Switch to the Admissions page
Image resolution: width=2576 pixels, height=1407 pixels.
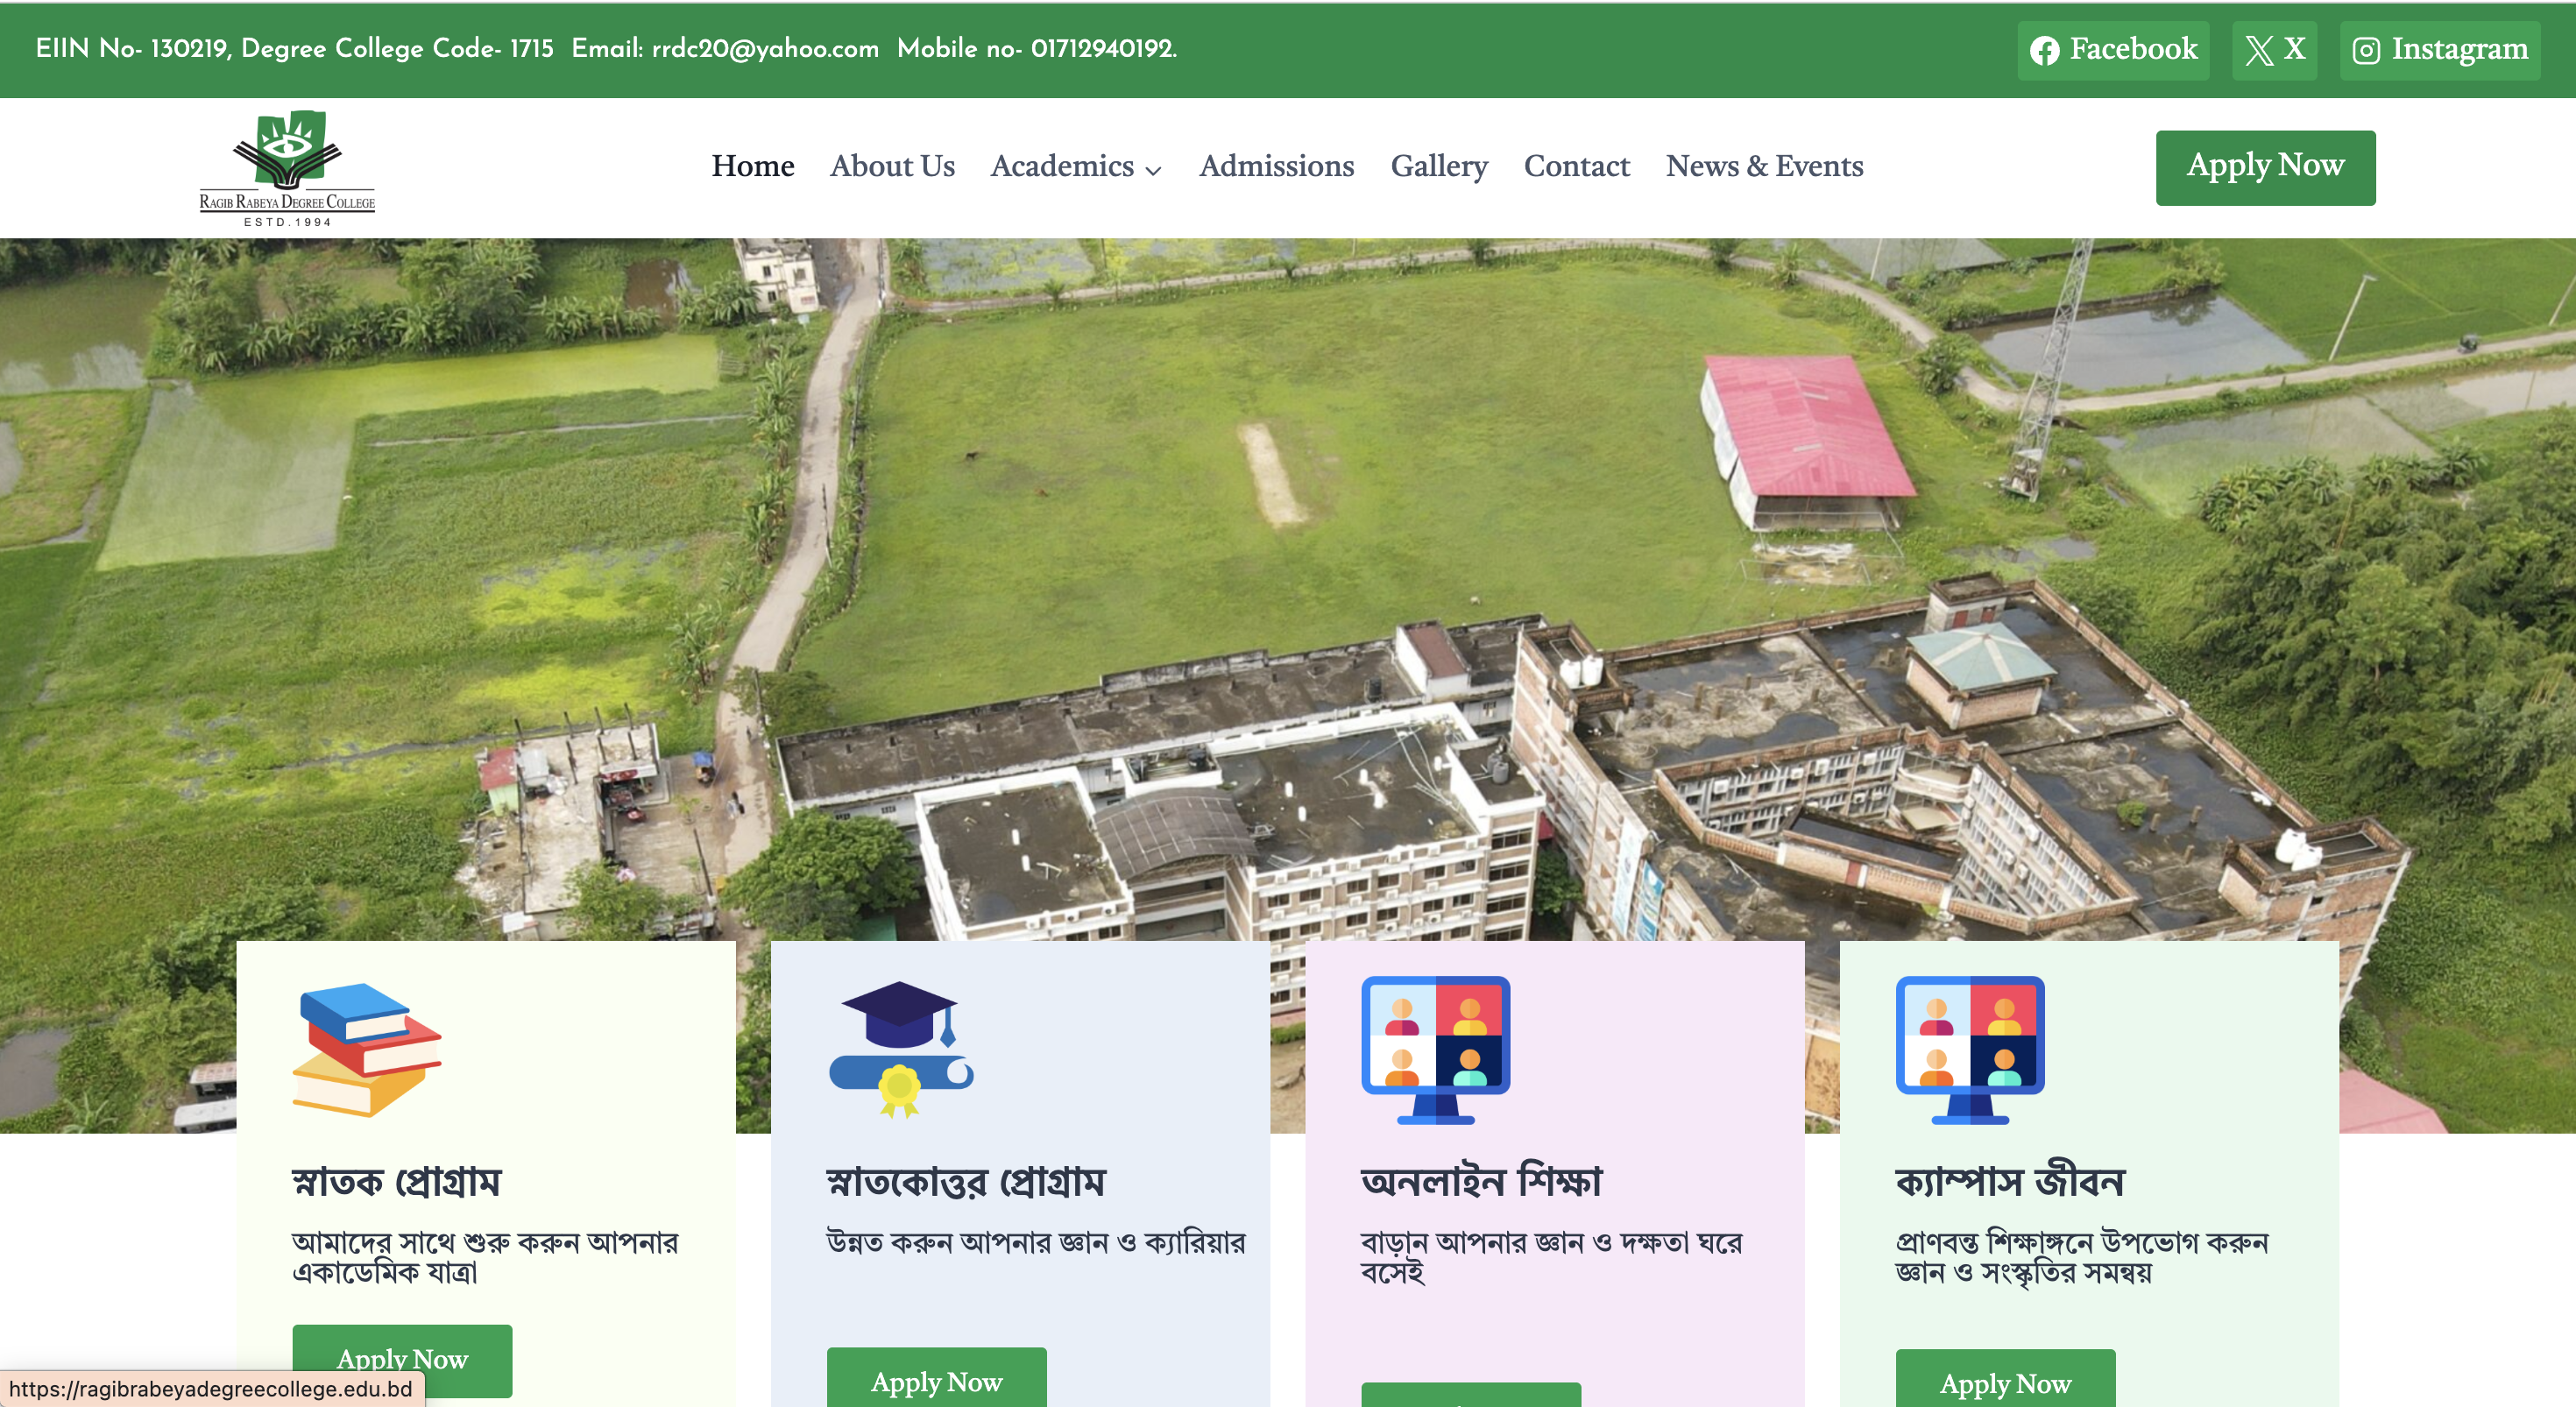coord(1276,167)
